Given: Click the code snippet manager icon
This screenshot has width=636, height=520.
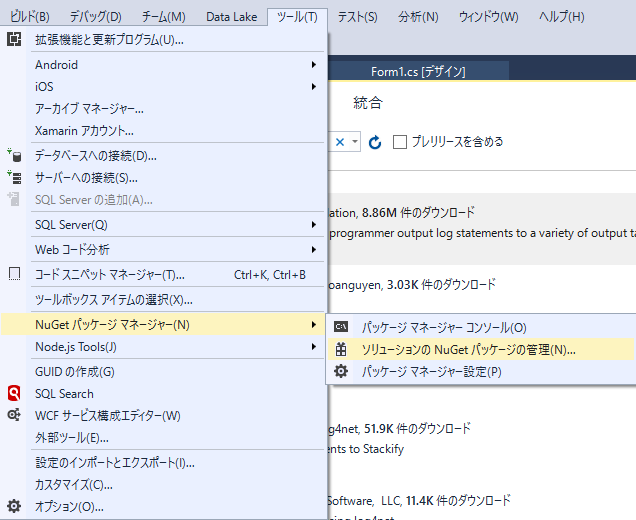Looking at the screenshot, I should pos(14,274).
